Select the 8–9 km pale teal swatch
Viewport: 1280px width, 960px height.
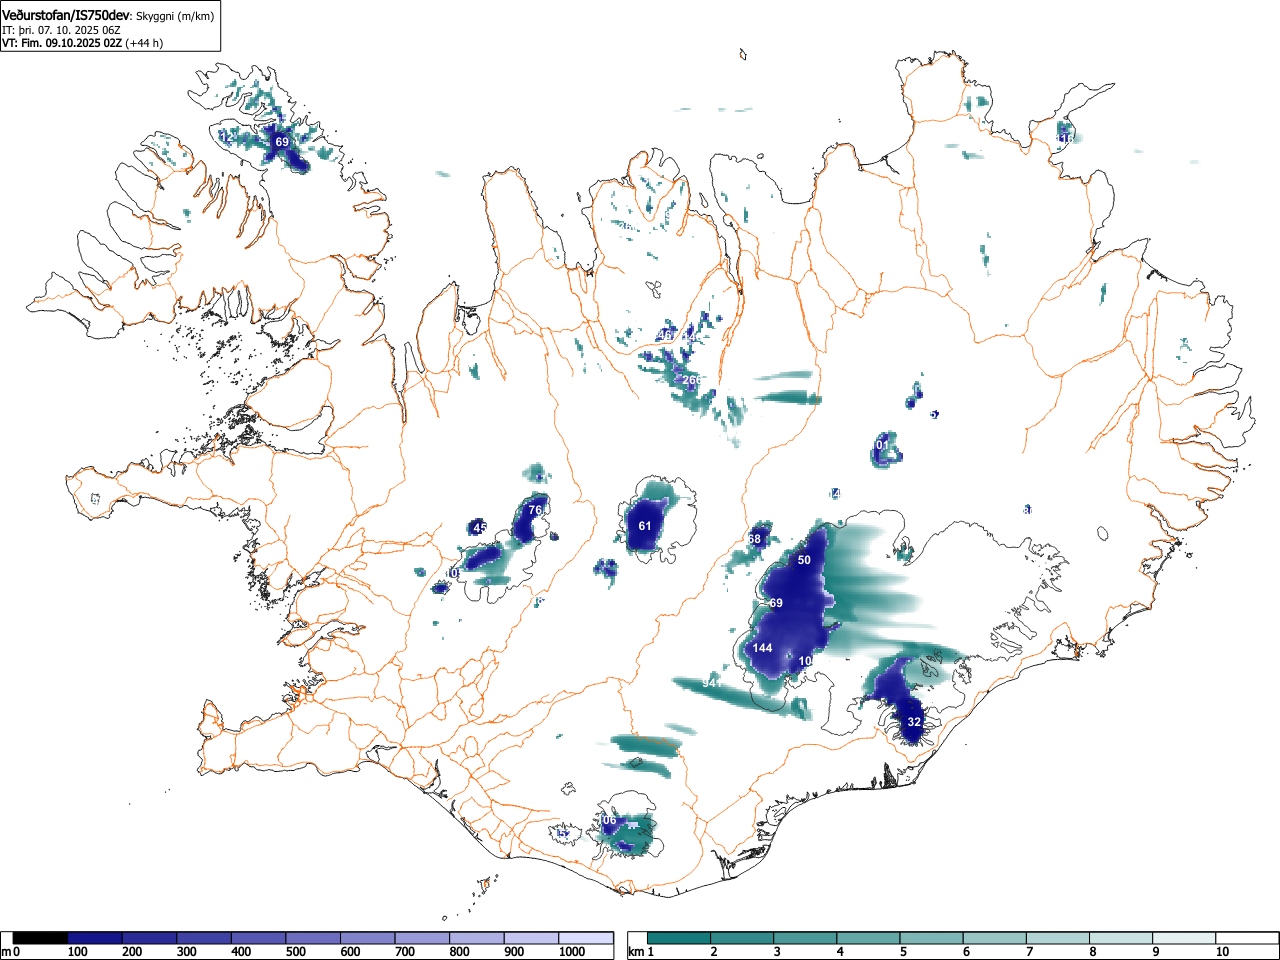(x=1120, y=938)
